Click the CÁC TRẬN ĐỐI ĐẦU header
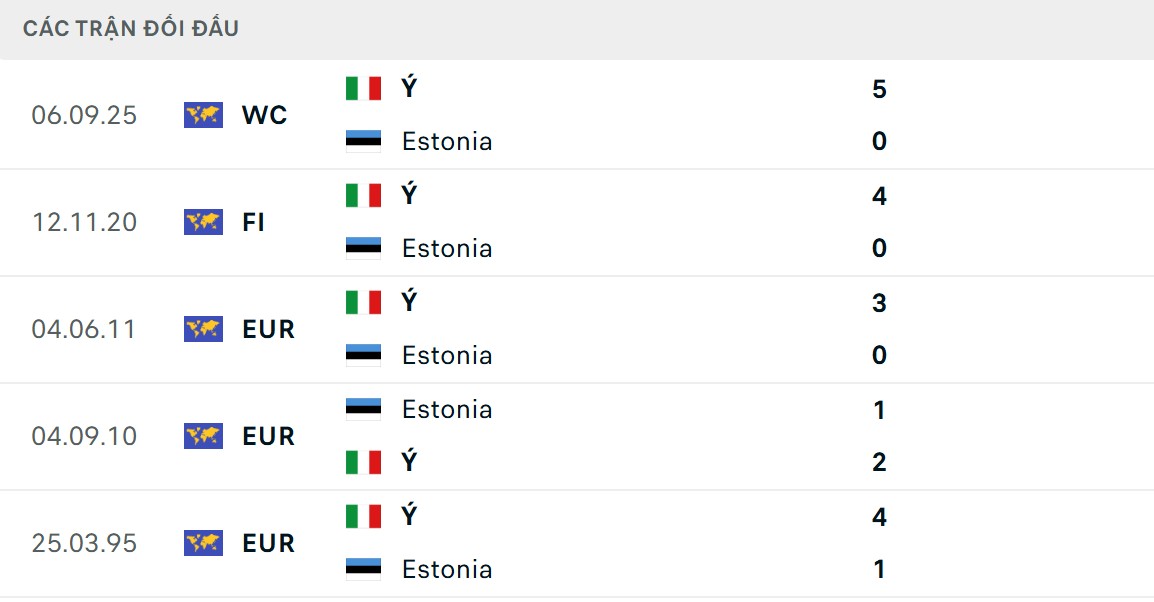Viewport: 1154px width, 602px height. pos(131,28)
